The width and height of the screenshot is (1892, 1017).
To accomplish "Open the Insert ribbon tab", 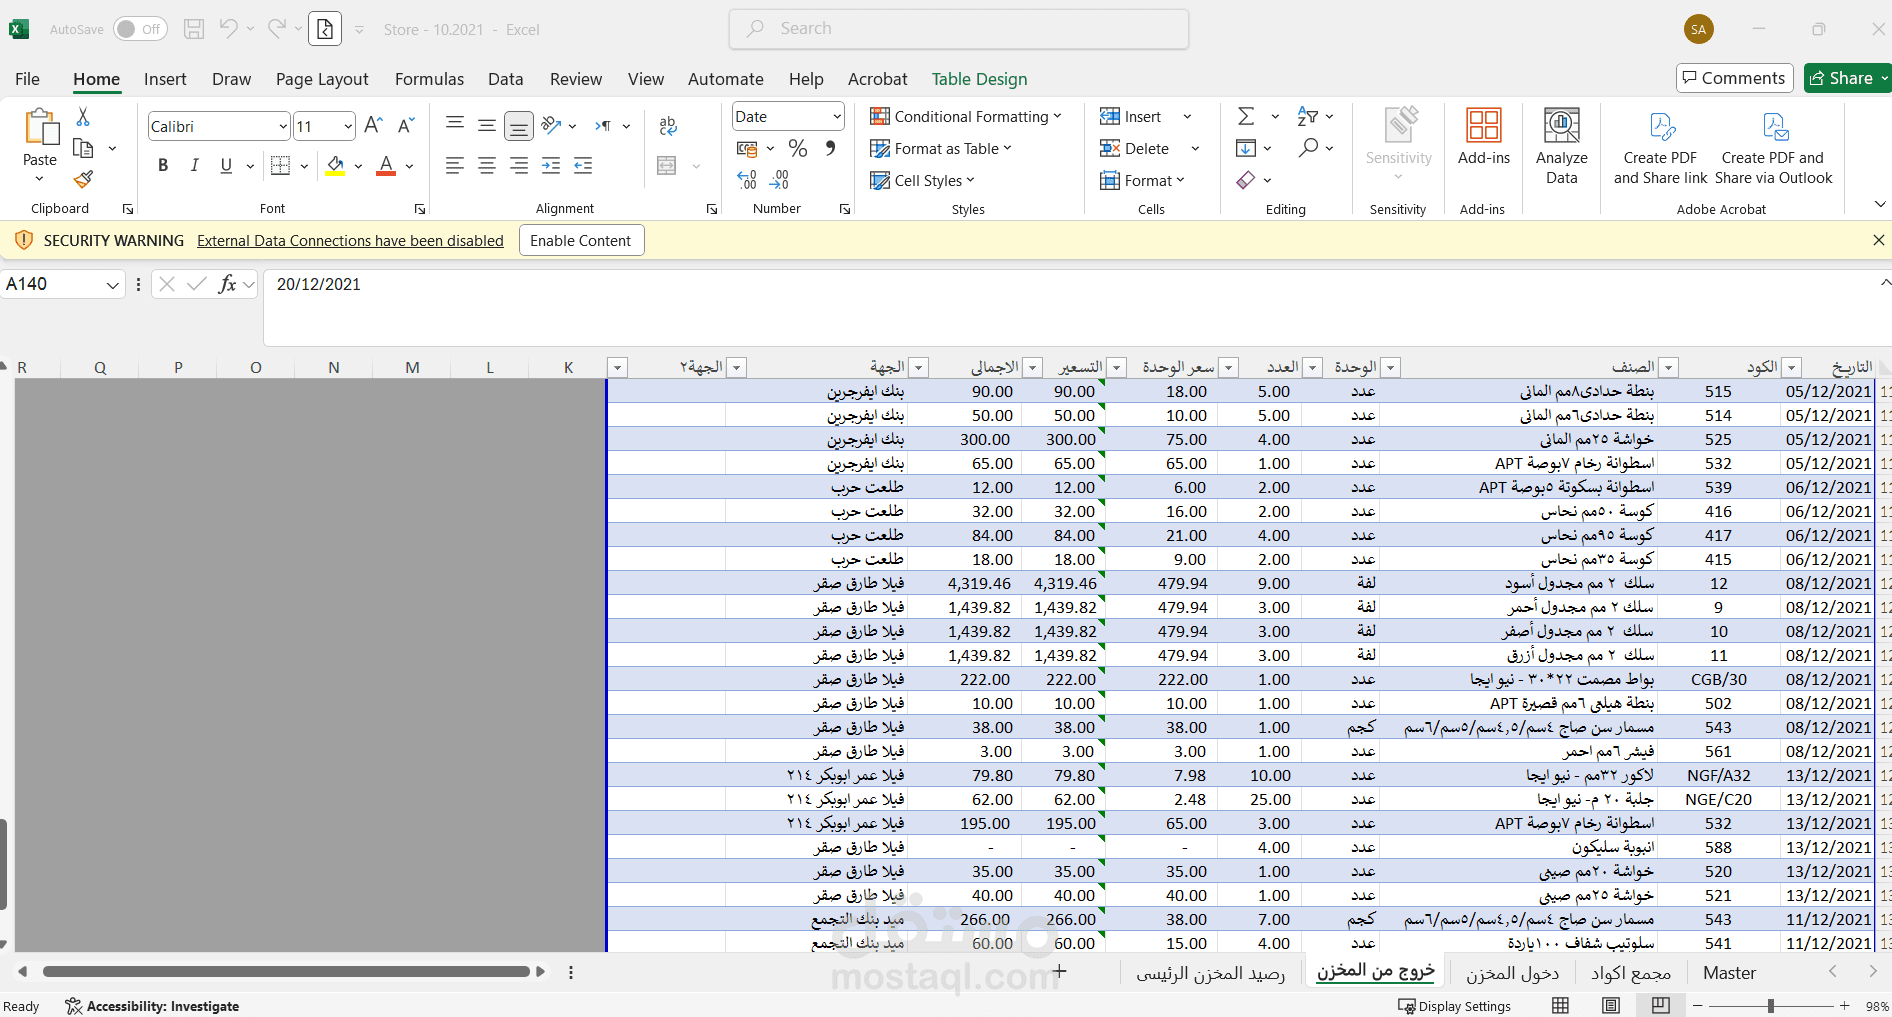I will (x=165, y=79).
